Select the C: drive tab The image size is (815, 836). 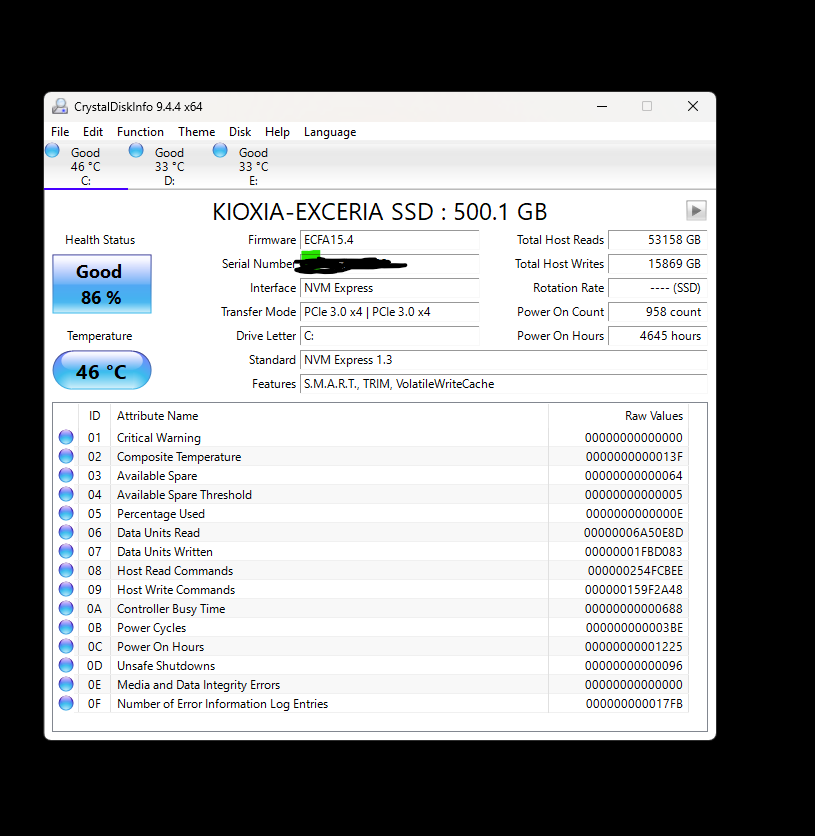[x=86, y=166]
